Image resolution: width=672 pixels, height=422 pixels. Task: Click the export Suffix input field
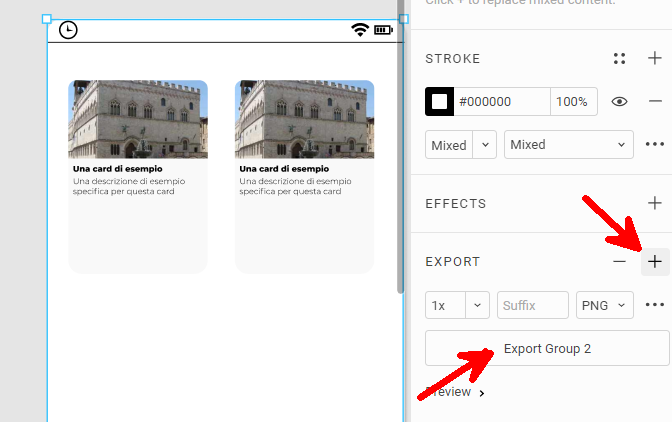pyautogui.click(x=532, y=305)
